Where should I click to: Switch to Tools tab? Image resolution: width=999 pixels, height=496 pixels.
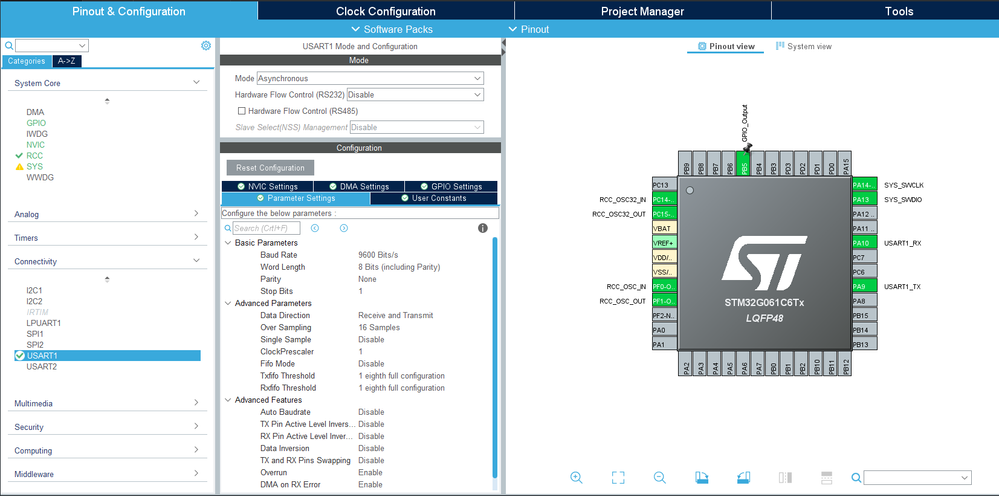point(898,11)
